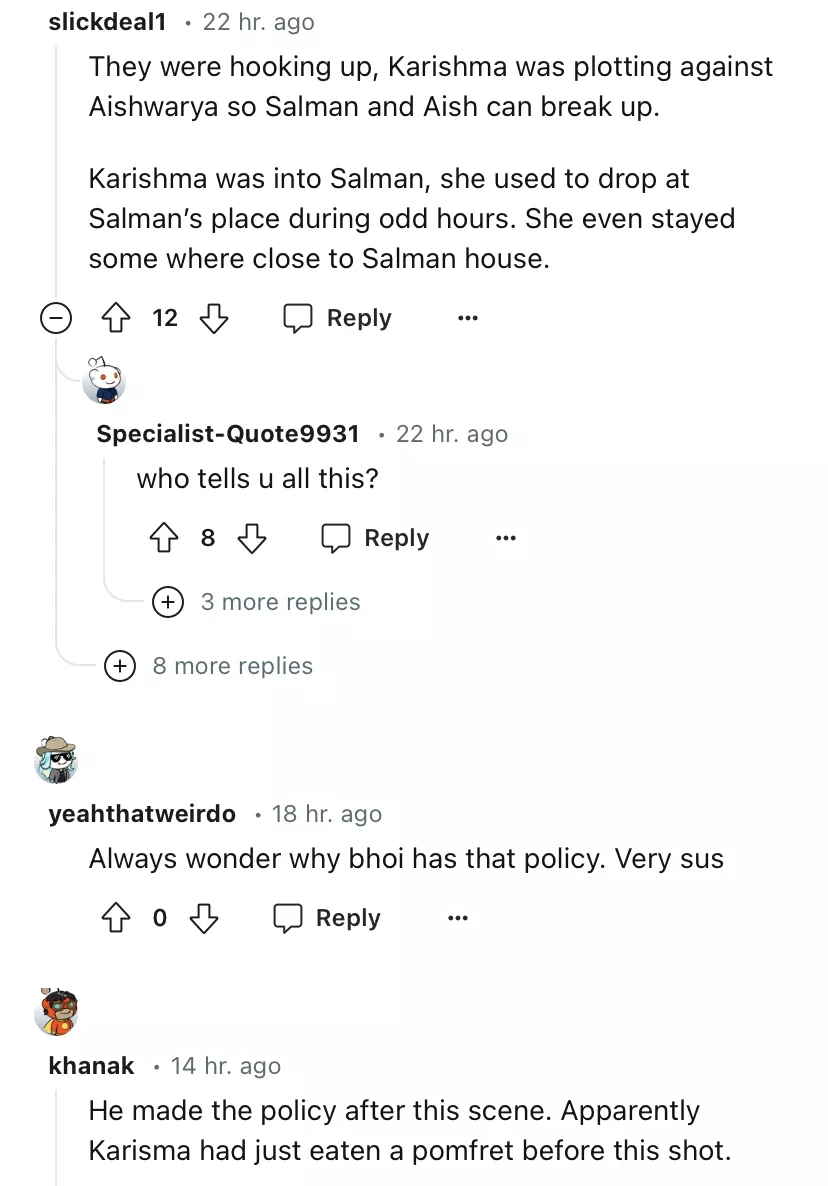Click yeahthatweirdo's avatar icon
The image size is (828, 1186).
[56, 760]
